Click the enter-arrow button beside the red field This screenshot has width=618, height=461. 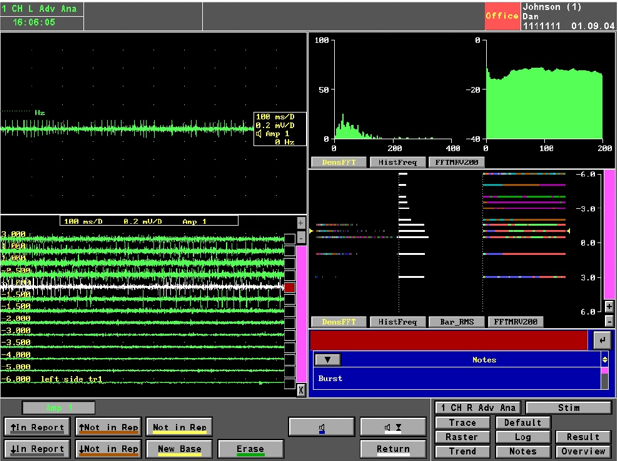pyautogui.click(x=601, y=340)
